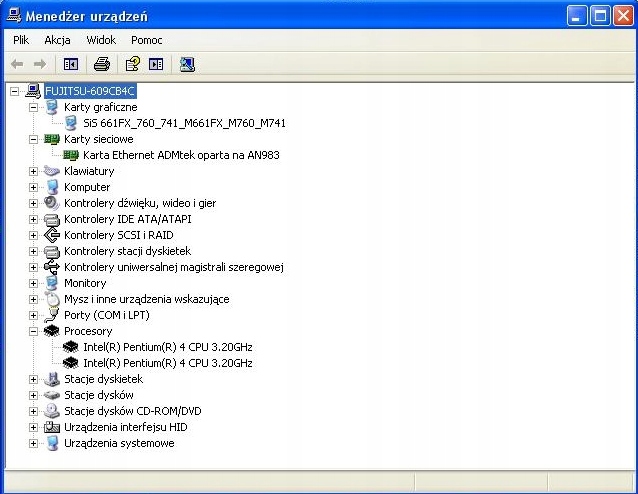Screen dimensions: 638x494
Task: Collapse the Karty sieciowe branch
Action: (33, 140)
